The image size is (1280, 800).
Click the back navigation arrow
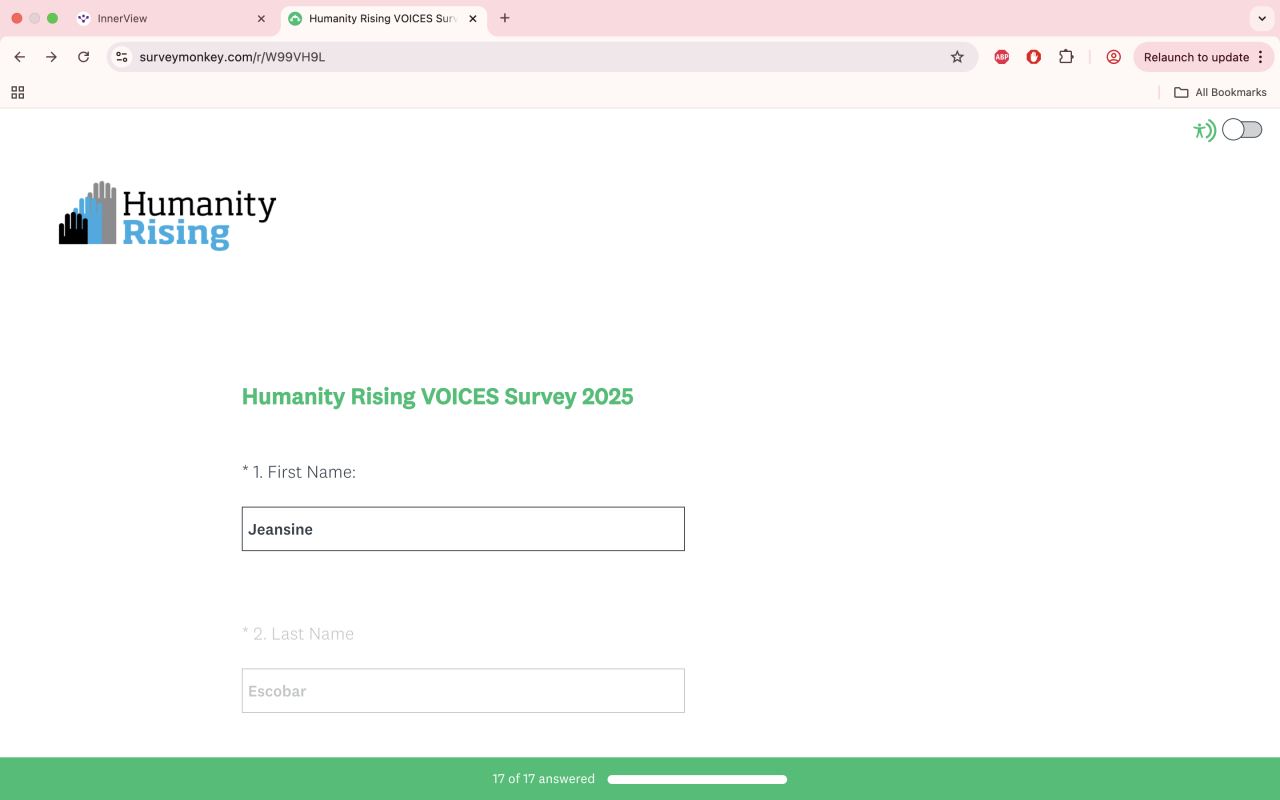pos(19,57)
